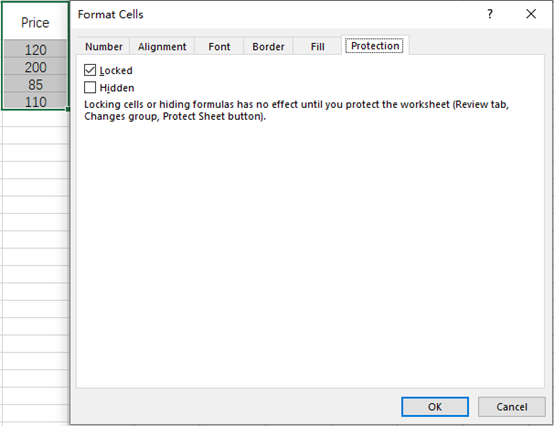Screen dimensions: 554x426
Task: Select the Border tab
Action: tap(268, 47)
